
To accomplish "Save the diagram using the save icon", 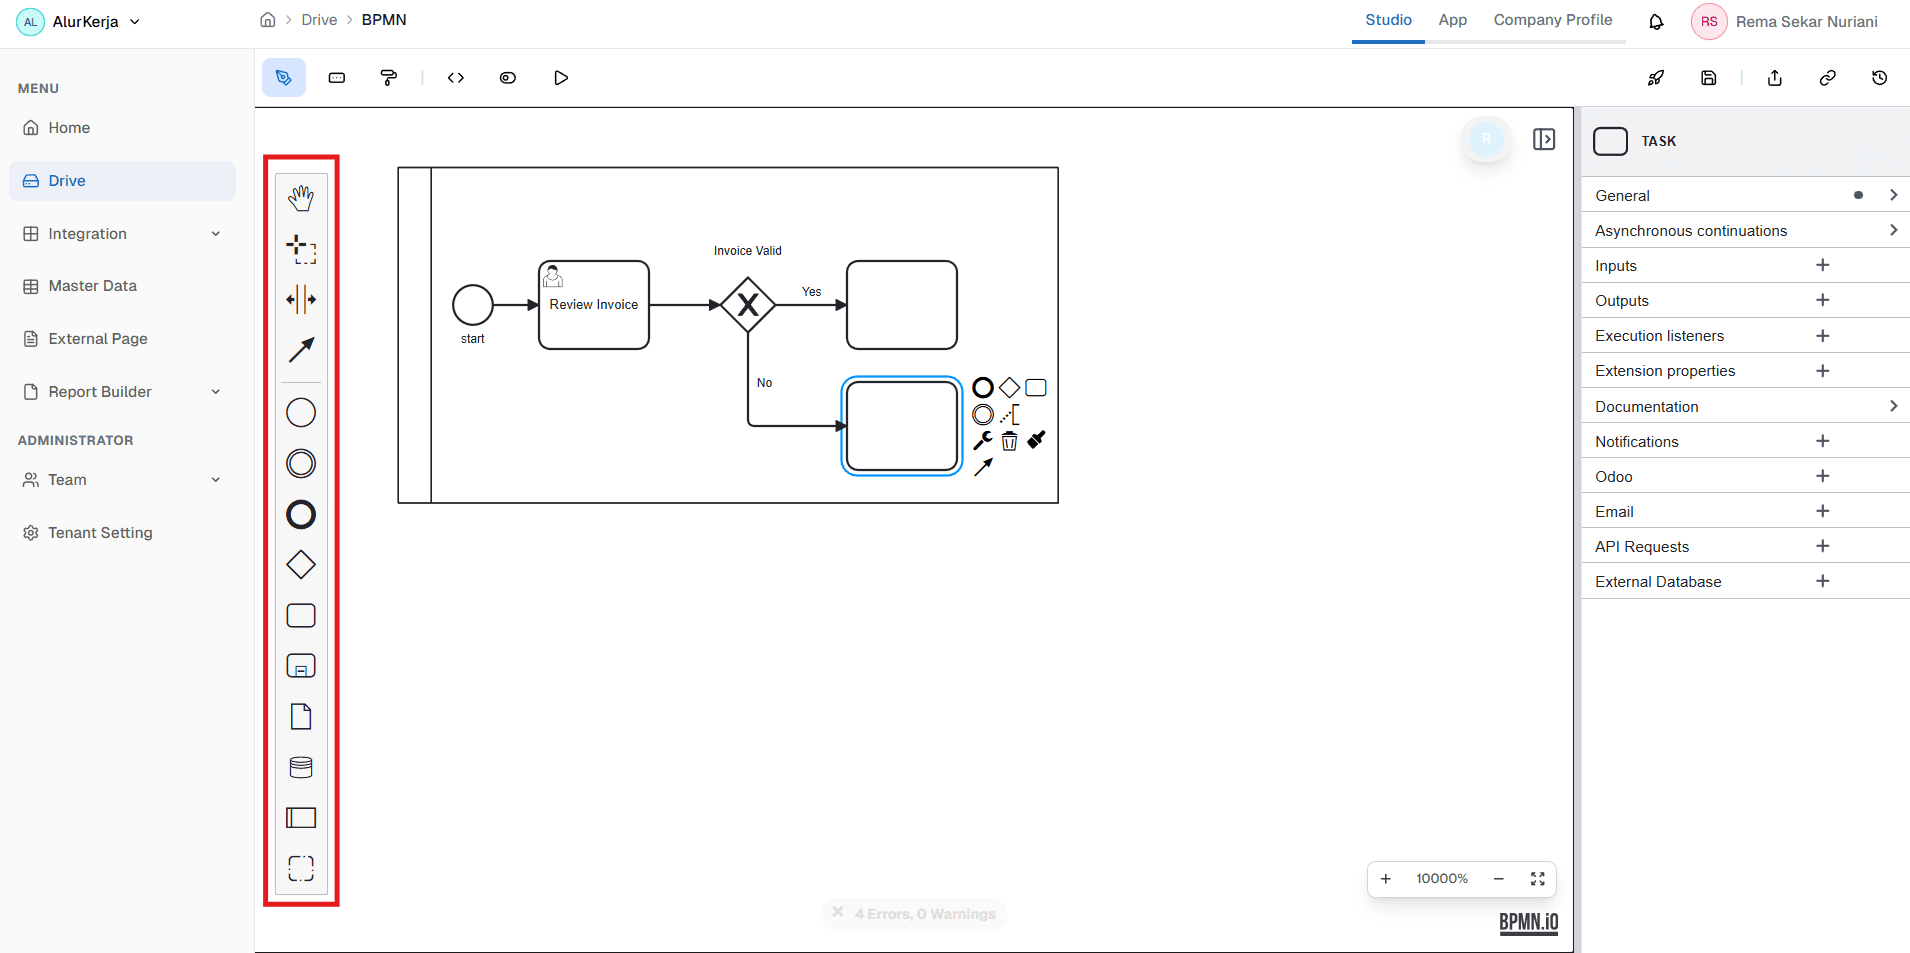I will point(1709,77).
